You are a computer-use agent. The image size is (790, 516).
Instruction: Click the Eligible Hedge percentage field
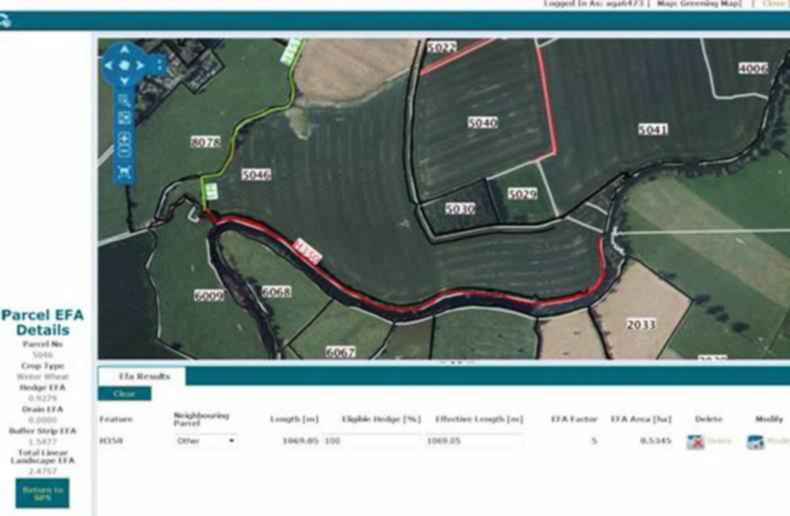[x=373, y=441]
